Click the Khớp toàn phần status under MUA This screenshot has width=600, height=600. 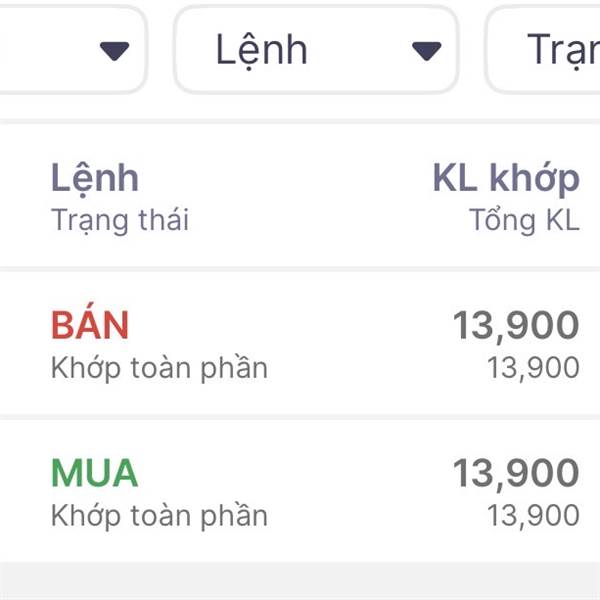pos(159,516)
